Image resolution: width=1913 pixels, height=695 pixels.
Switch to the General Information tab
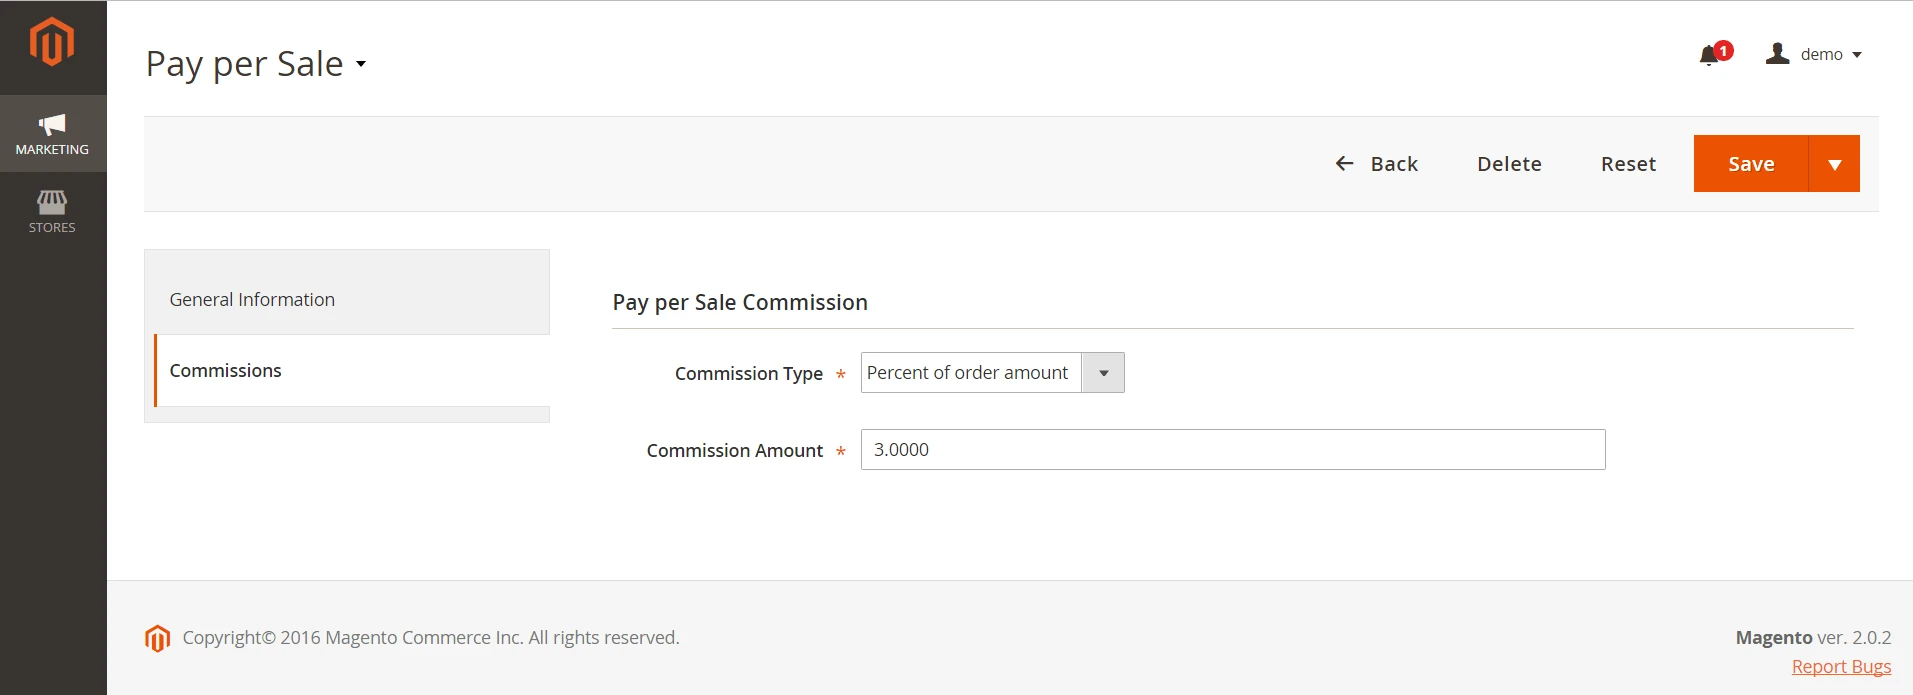pyautogui.click(x=252, y=299)
